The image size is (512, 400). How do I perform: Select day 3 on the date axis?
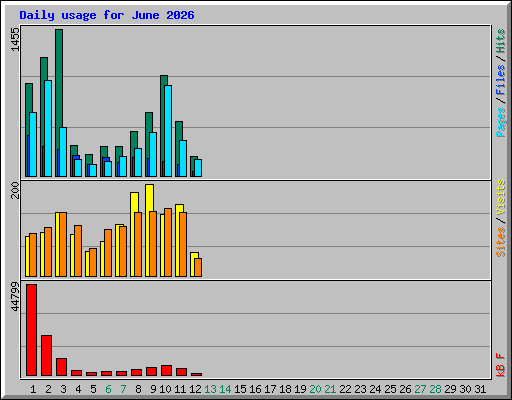tap(63, 389)
